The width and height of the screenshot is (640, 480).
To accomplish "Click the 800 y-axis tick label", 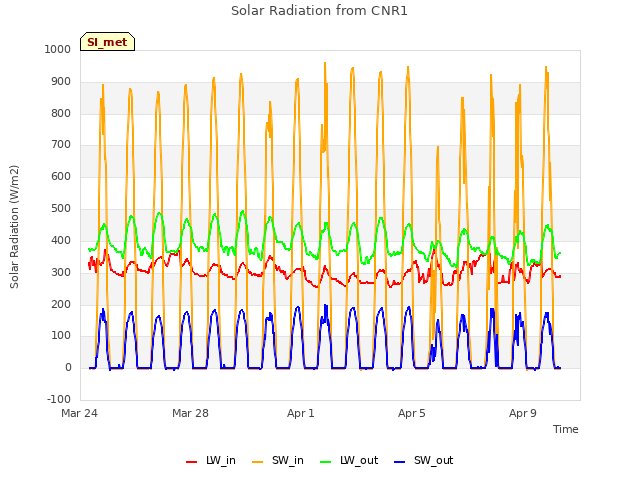I will [x=61, y=113].
